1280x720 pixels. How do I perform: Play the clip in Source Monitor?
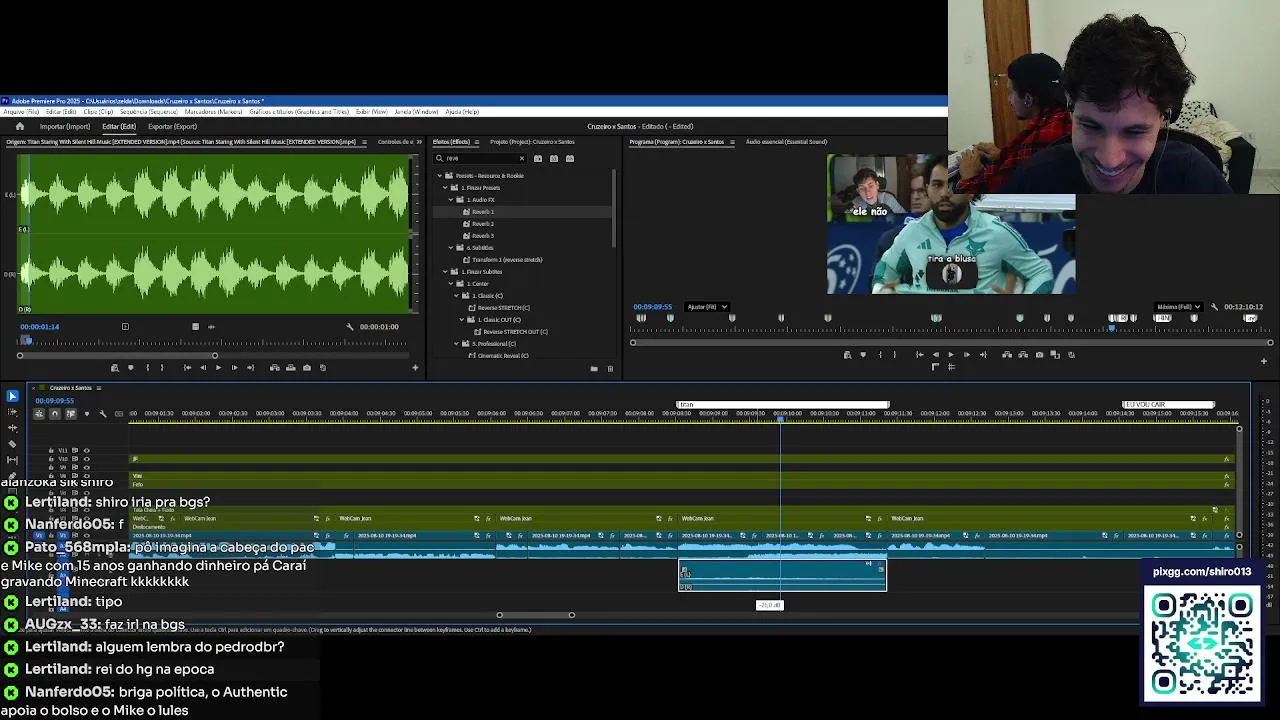pyautogui.click(x=218, y=367)
